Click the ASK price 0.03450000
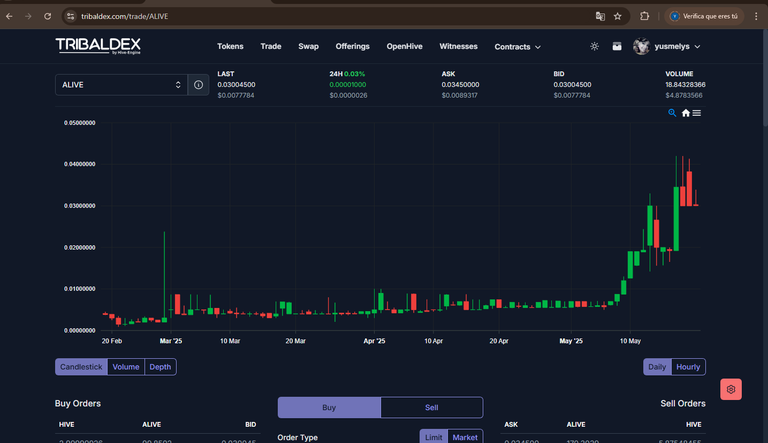 (460, 84)
